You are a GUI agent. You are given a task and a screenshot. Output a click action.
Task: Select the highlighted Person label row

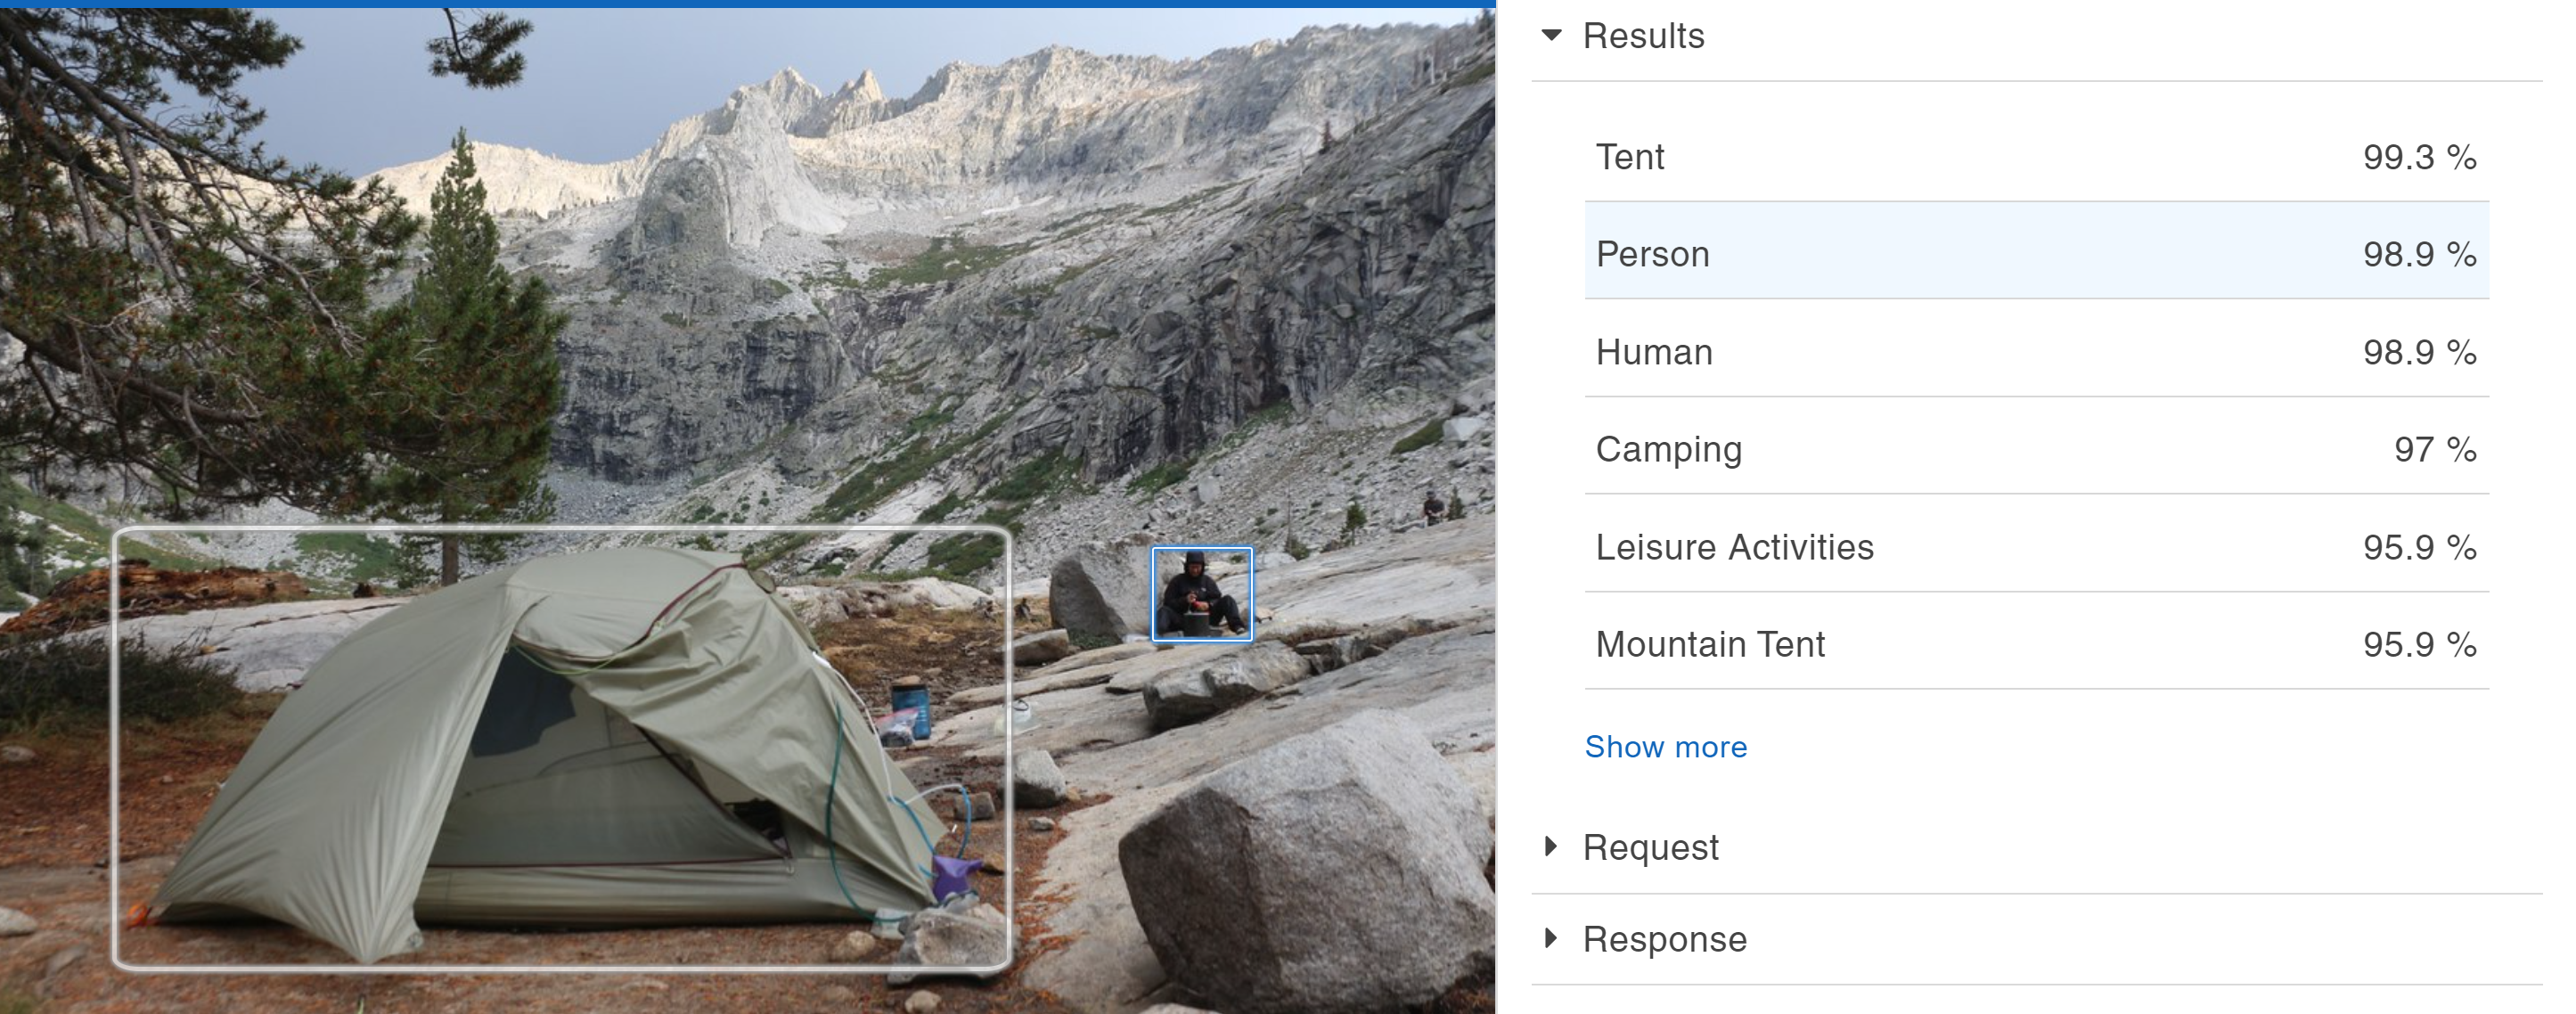(x=2036, y=254)
